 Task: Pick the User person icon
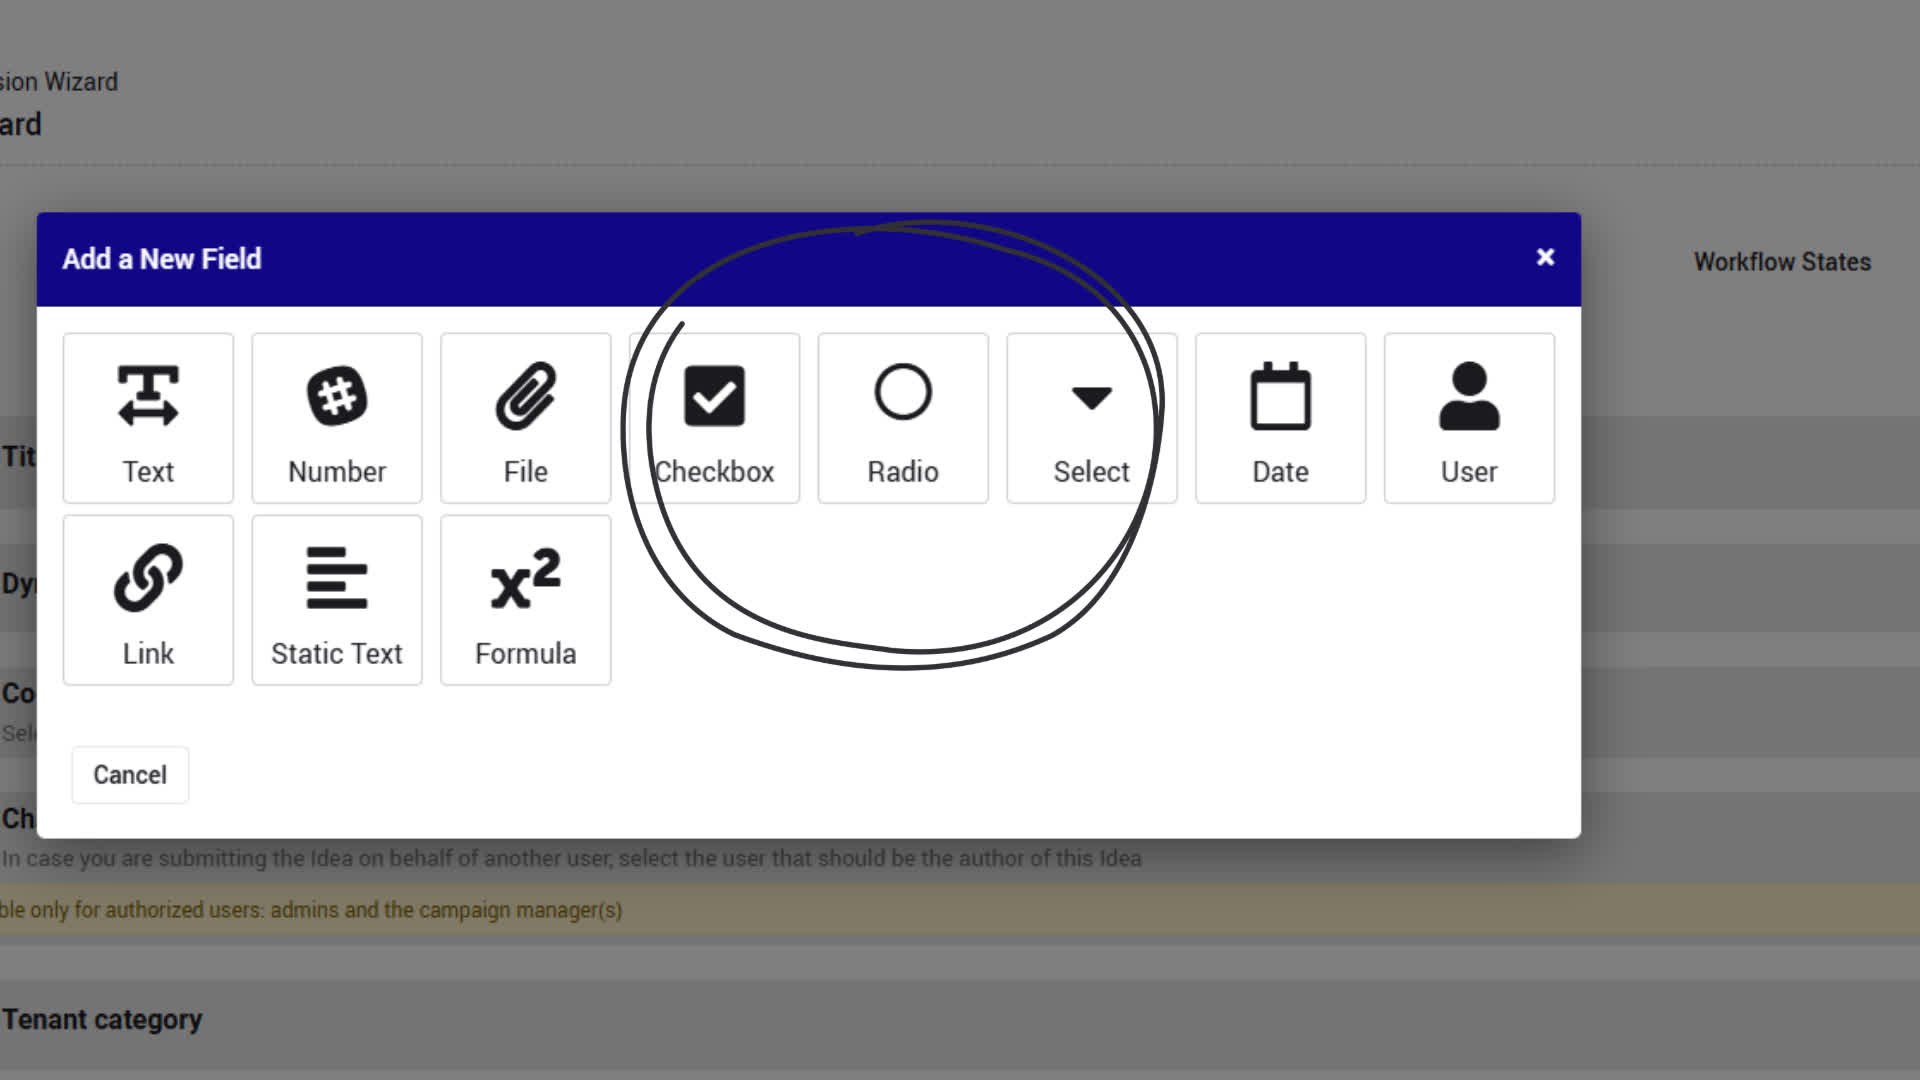1468,396
